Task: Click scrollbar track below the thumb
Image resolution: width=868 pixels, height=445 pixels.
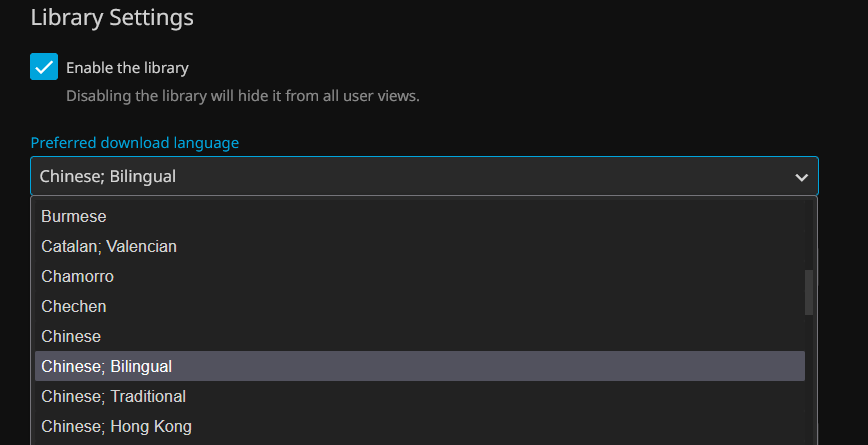Action: pyautogui.click(x=809, y=380)
